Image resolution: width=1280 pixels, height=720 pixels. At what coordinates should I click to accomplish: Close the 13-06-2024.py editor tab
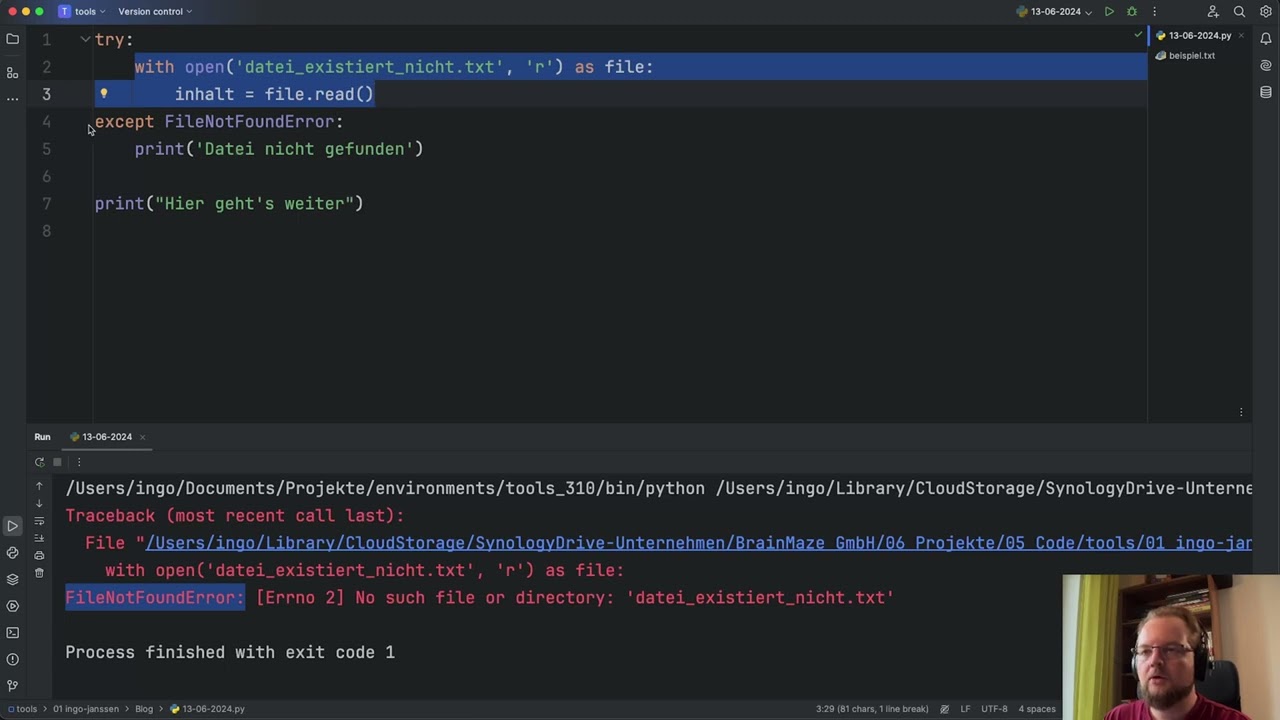(x=1241, y=36)
